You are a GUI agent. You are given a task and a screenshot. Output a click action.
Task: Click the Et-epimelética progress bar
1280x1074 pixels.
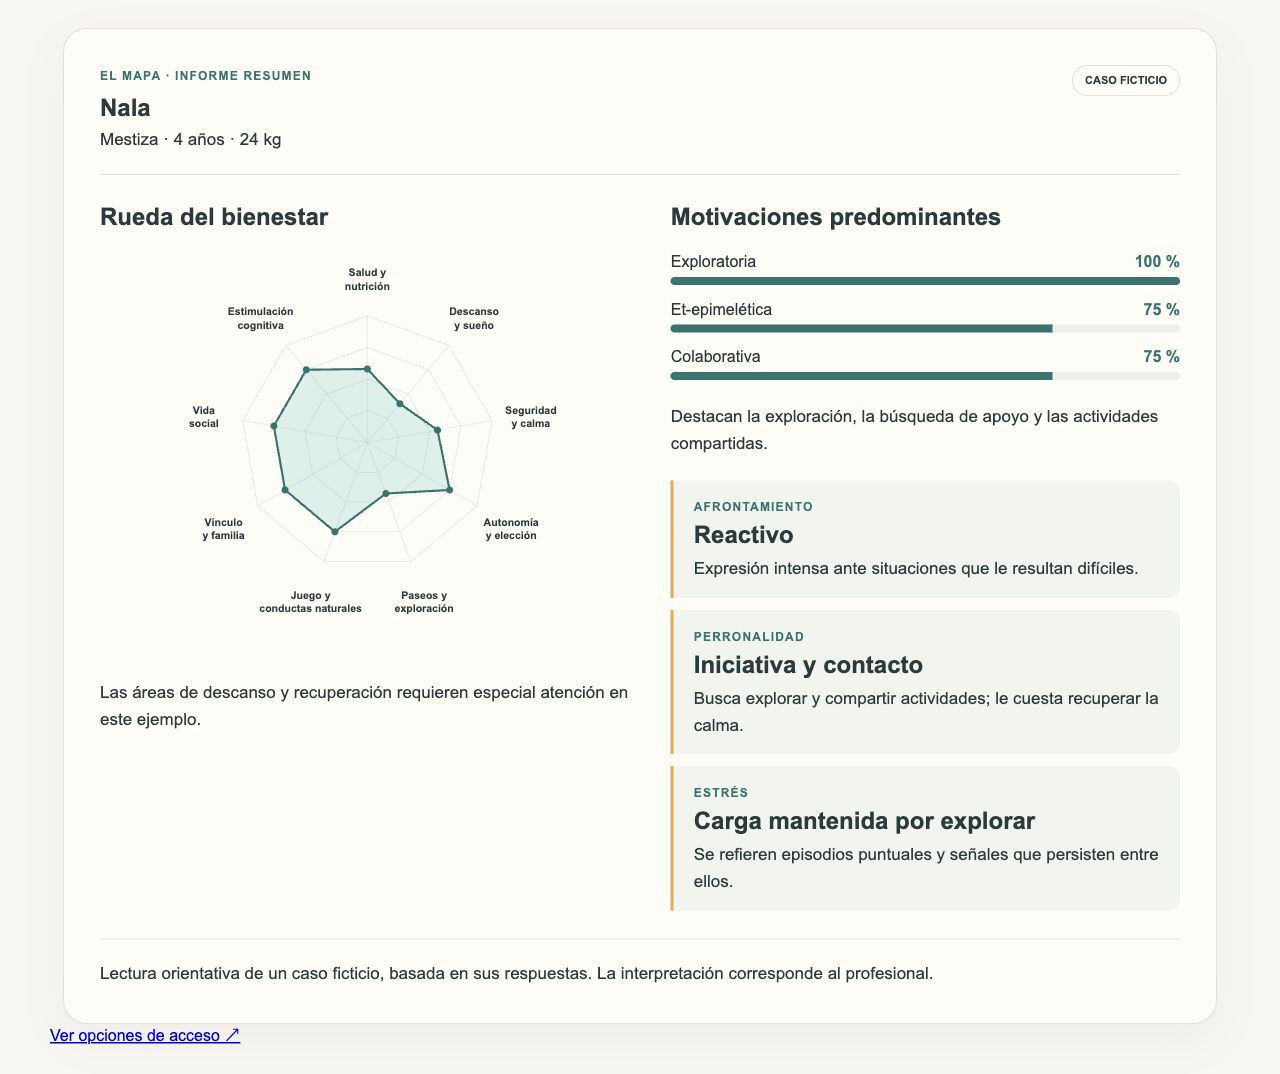(x=925, y=328)
